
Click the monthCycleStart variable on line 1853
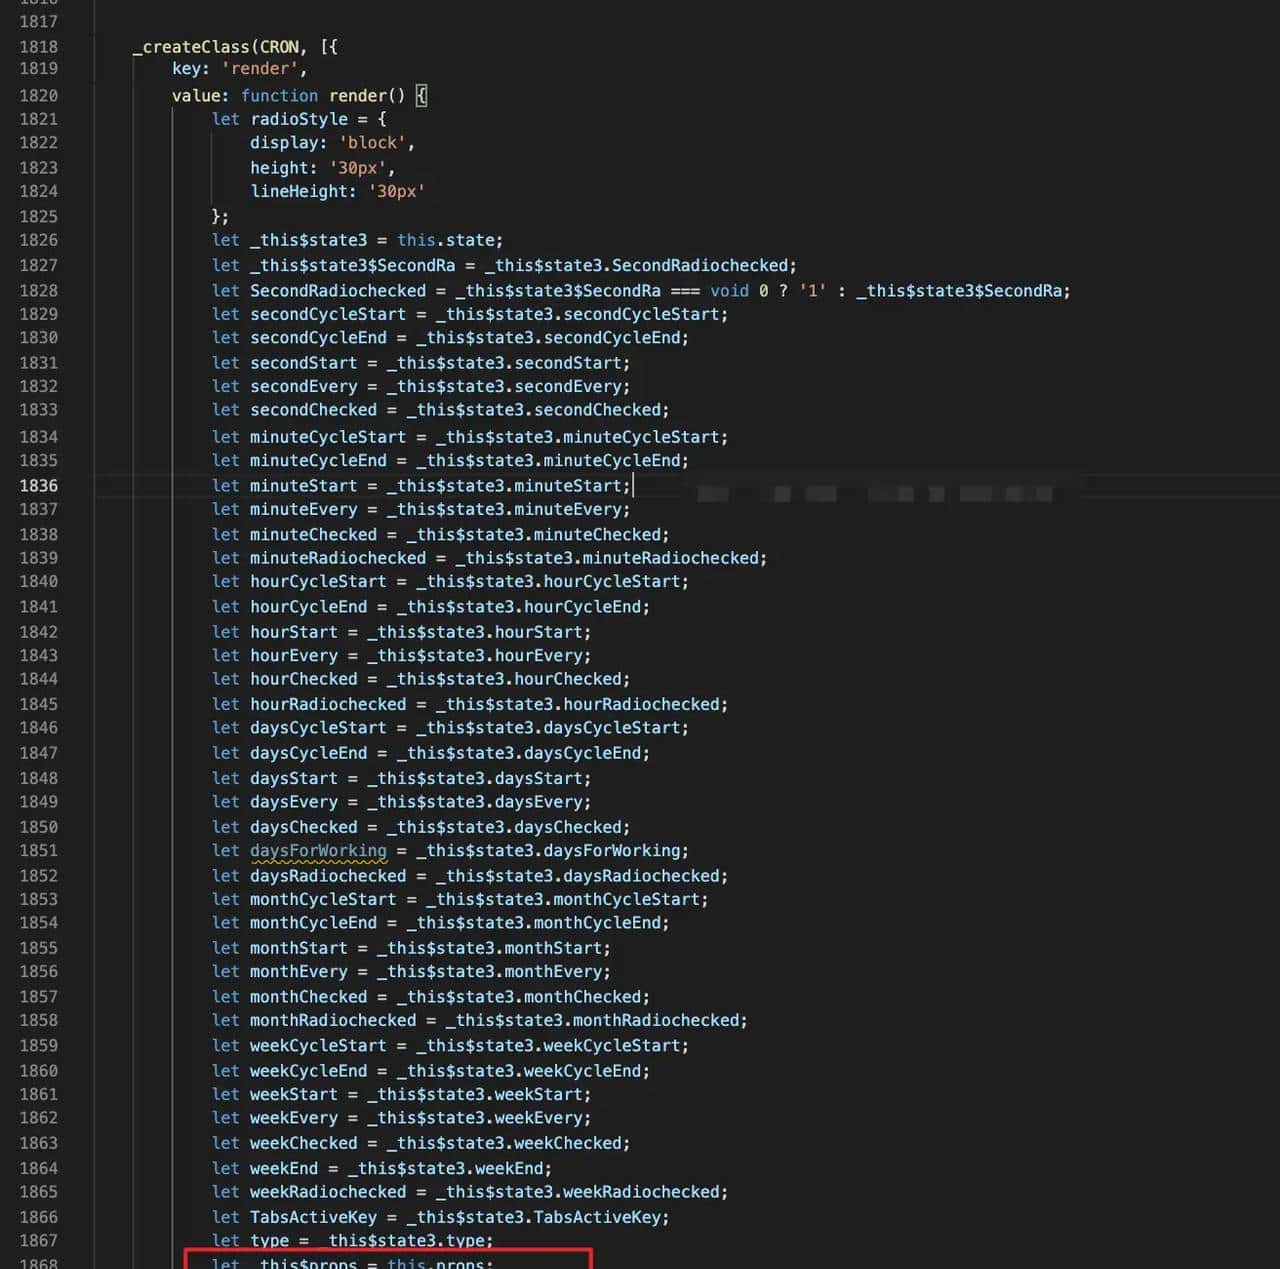pyautogui.click(x=322, y=899)
